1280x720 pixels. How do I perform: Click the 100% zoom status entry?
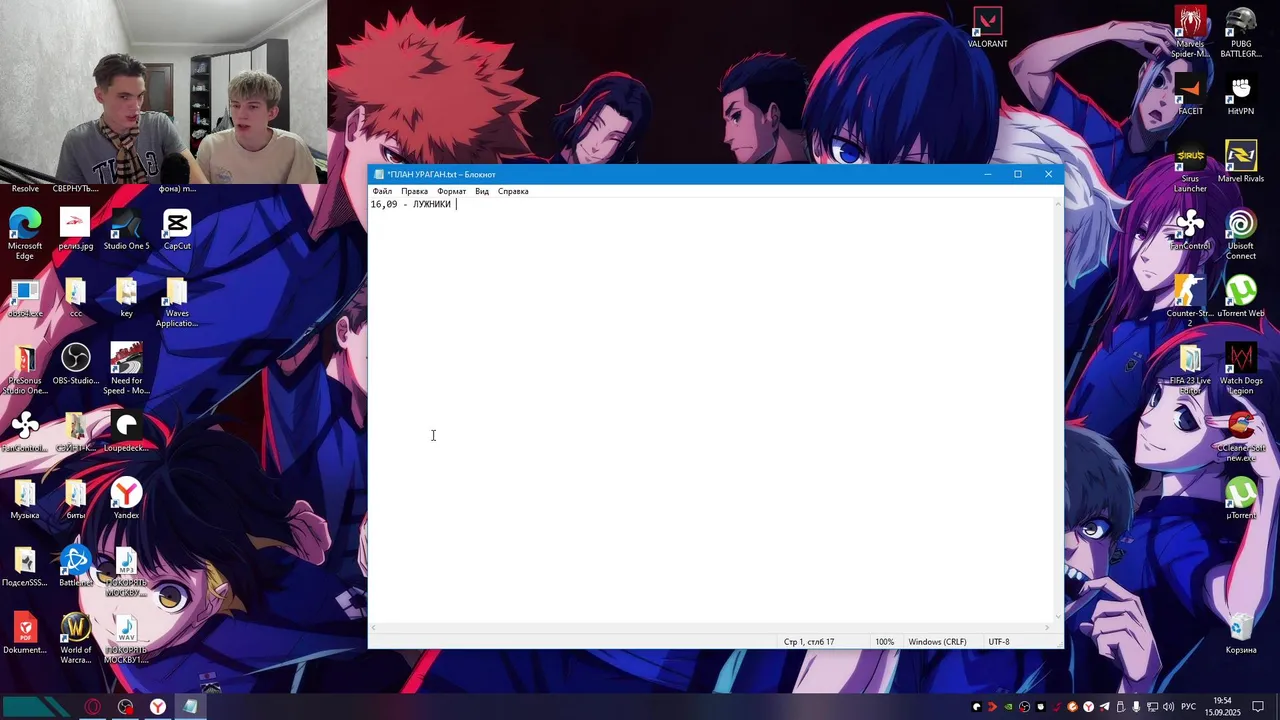(x=885, y=642)
